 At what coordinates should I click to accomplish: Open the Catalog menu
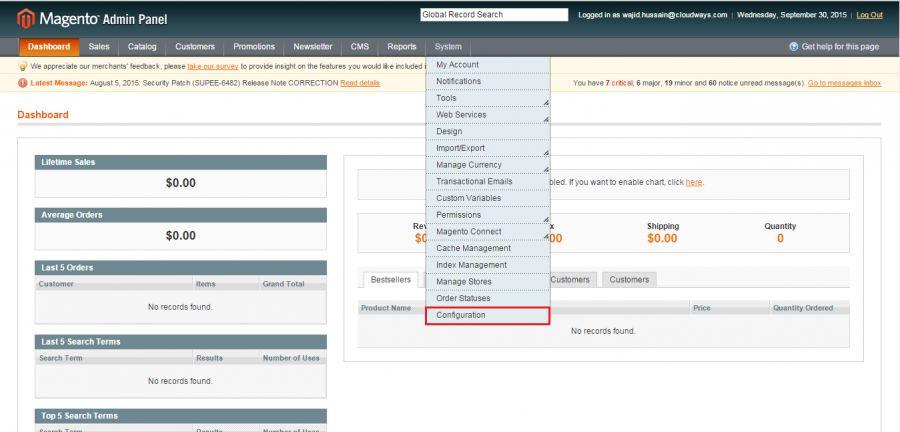(142, 47)
